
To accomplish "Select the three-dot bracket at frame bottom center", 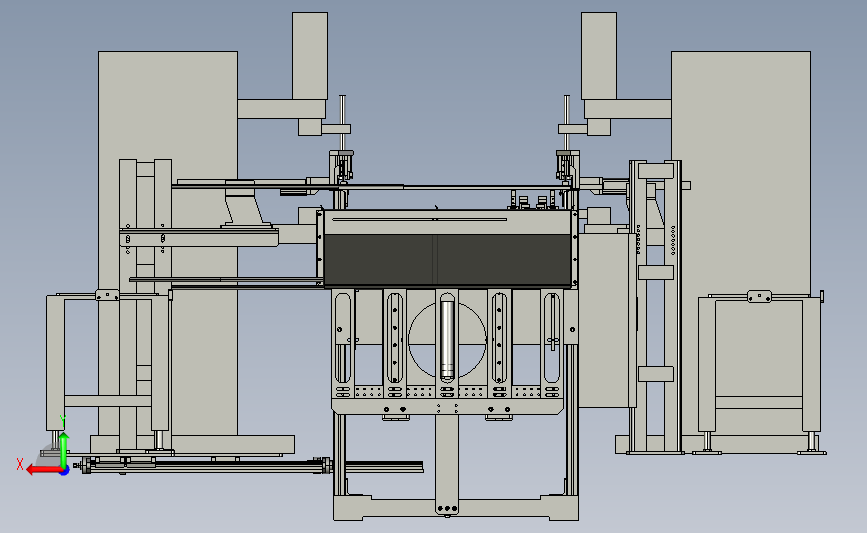I will point(447,508).
